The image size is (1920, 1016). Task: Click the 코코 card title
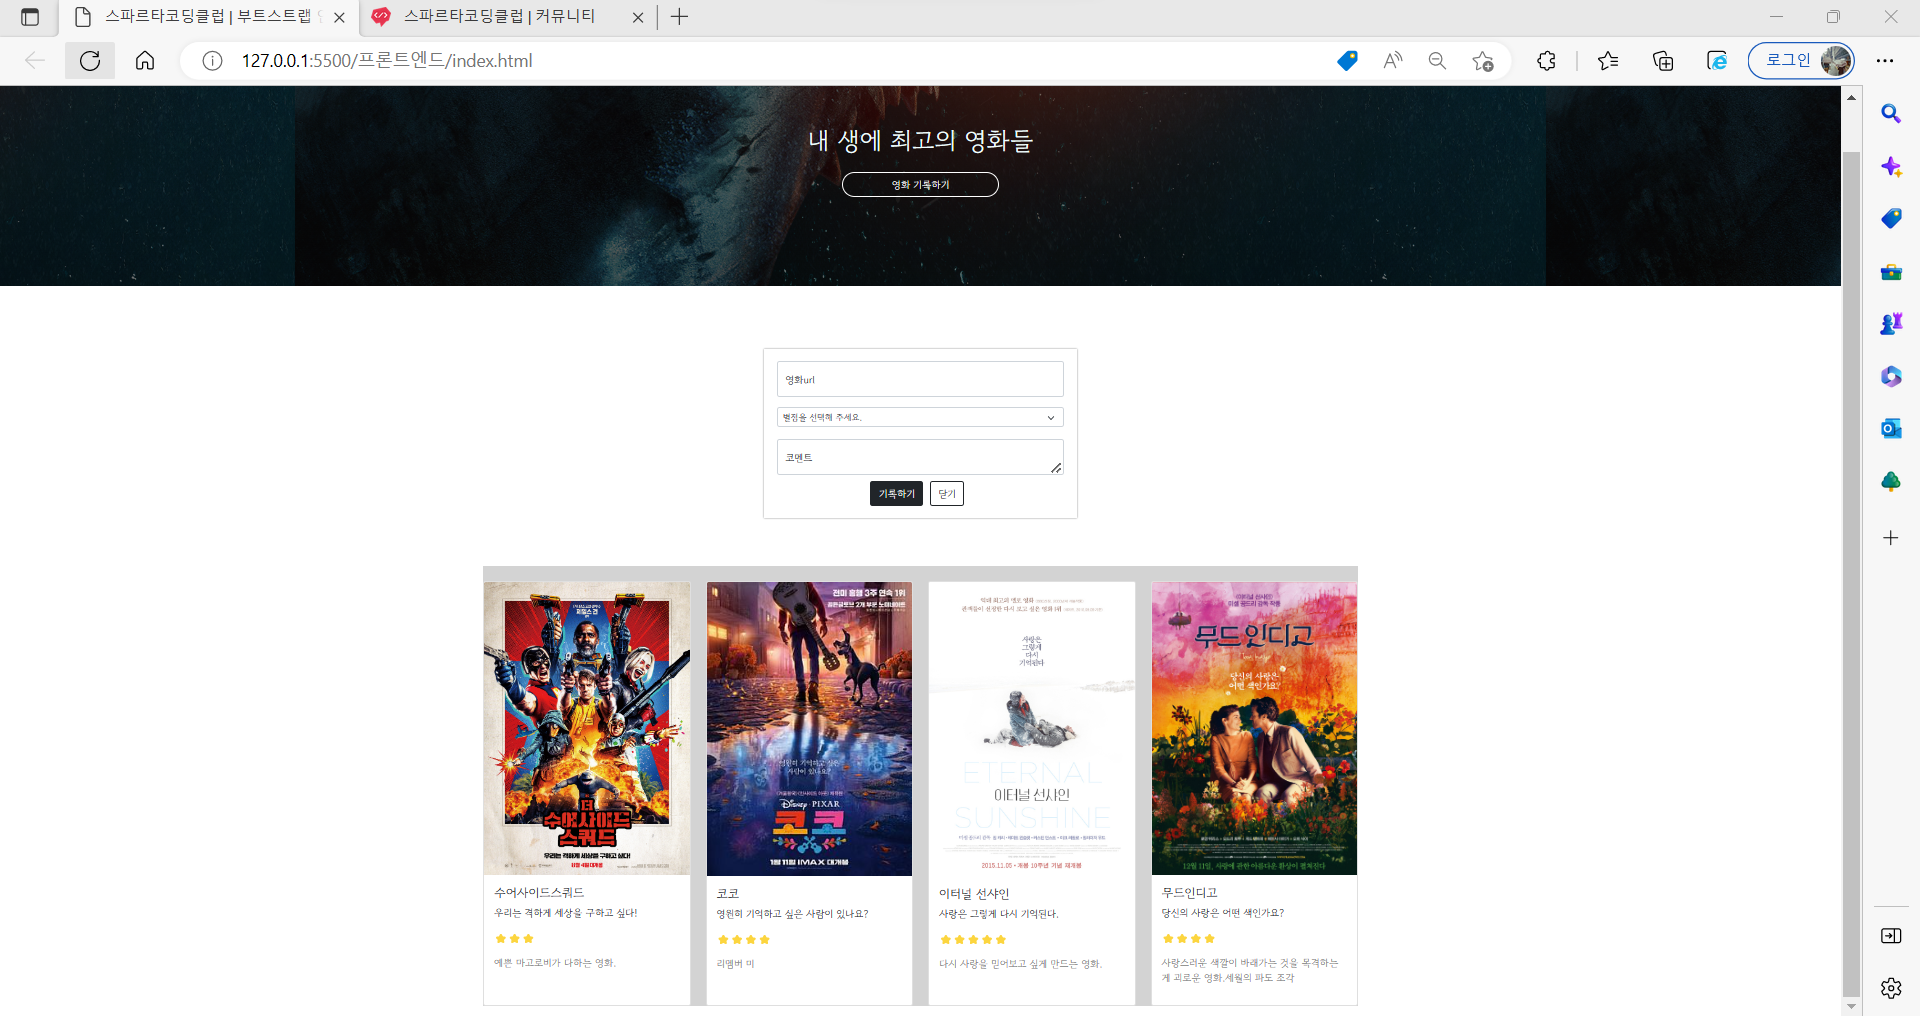[x=727, y=893]
